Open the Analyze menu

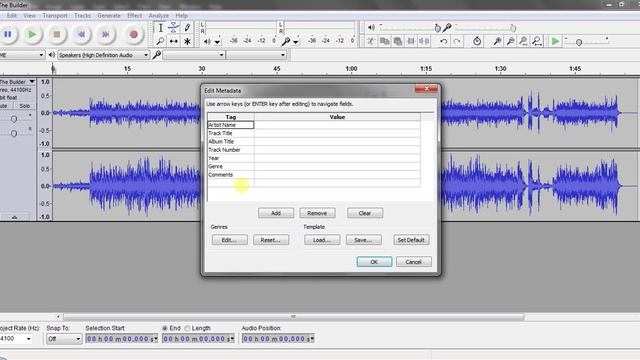coord(159,16)
